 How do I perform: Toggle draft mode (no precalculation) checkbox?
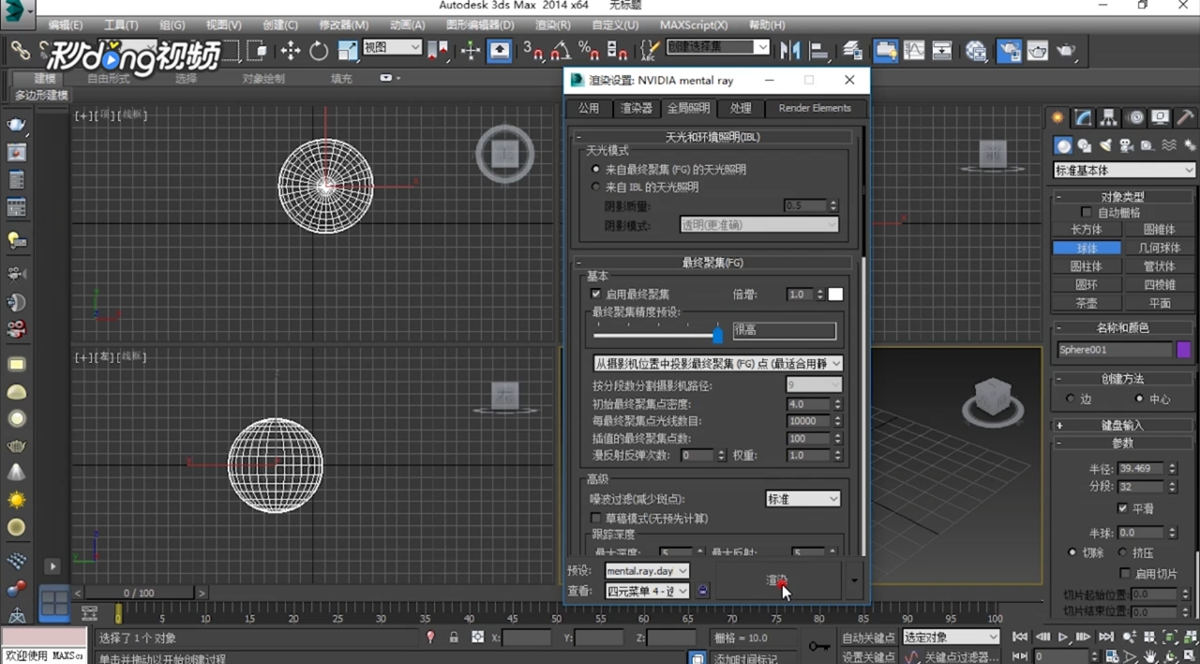596,518
